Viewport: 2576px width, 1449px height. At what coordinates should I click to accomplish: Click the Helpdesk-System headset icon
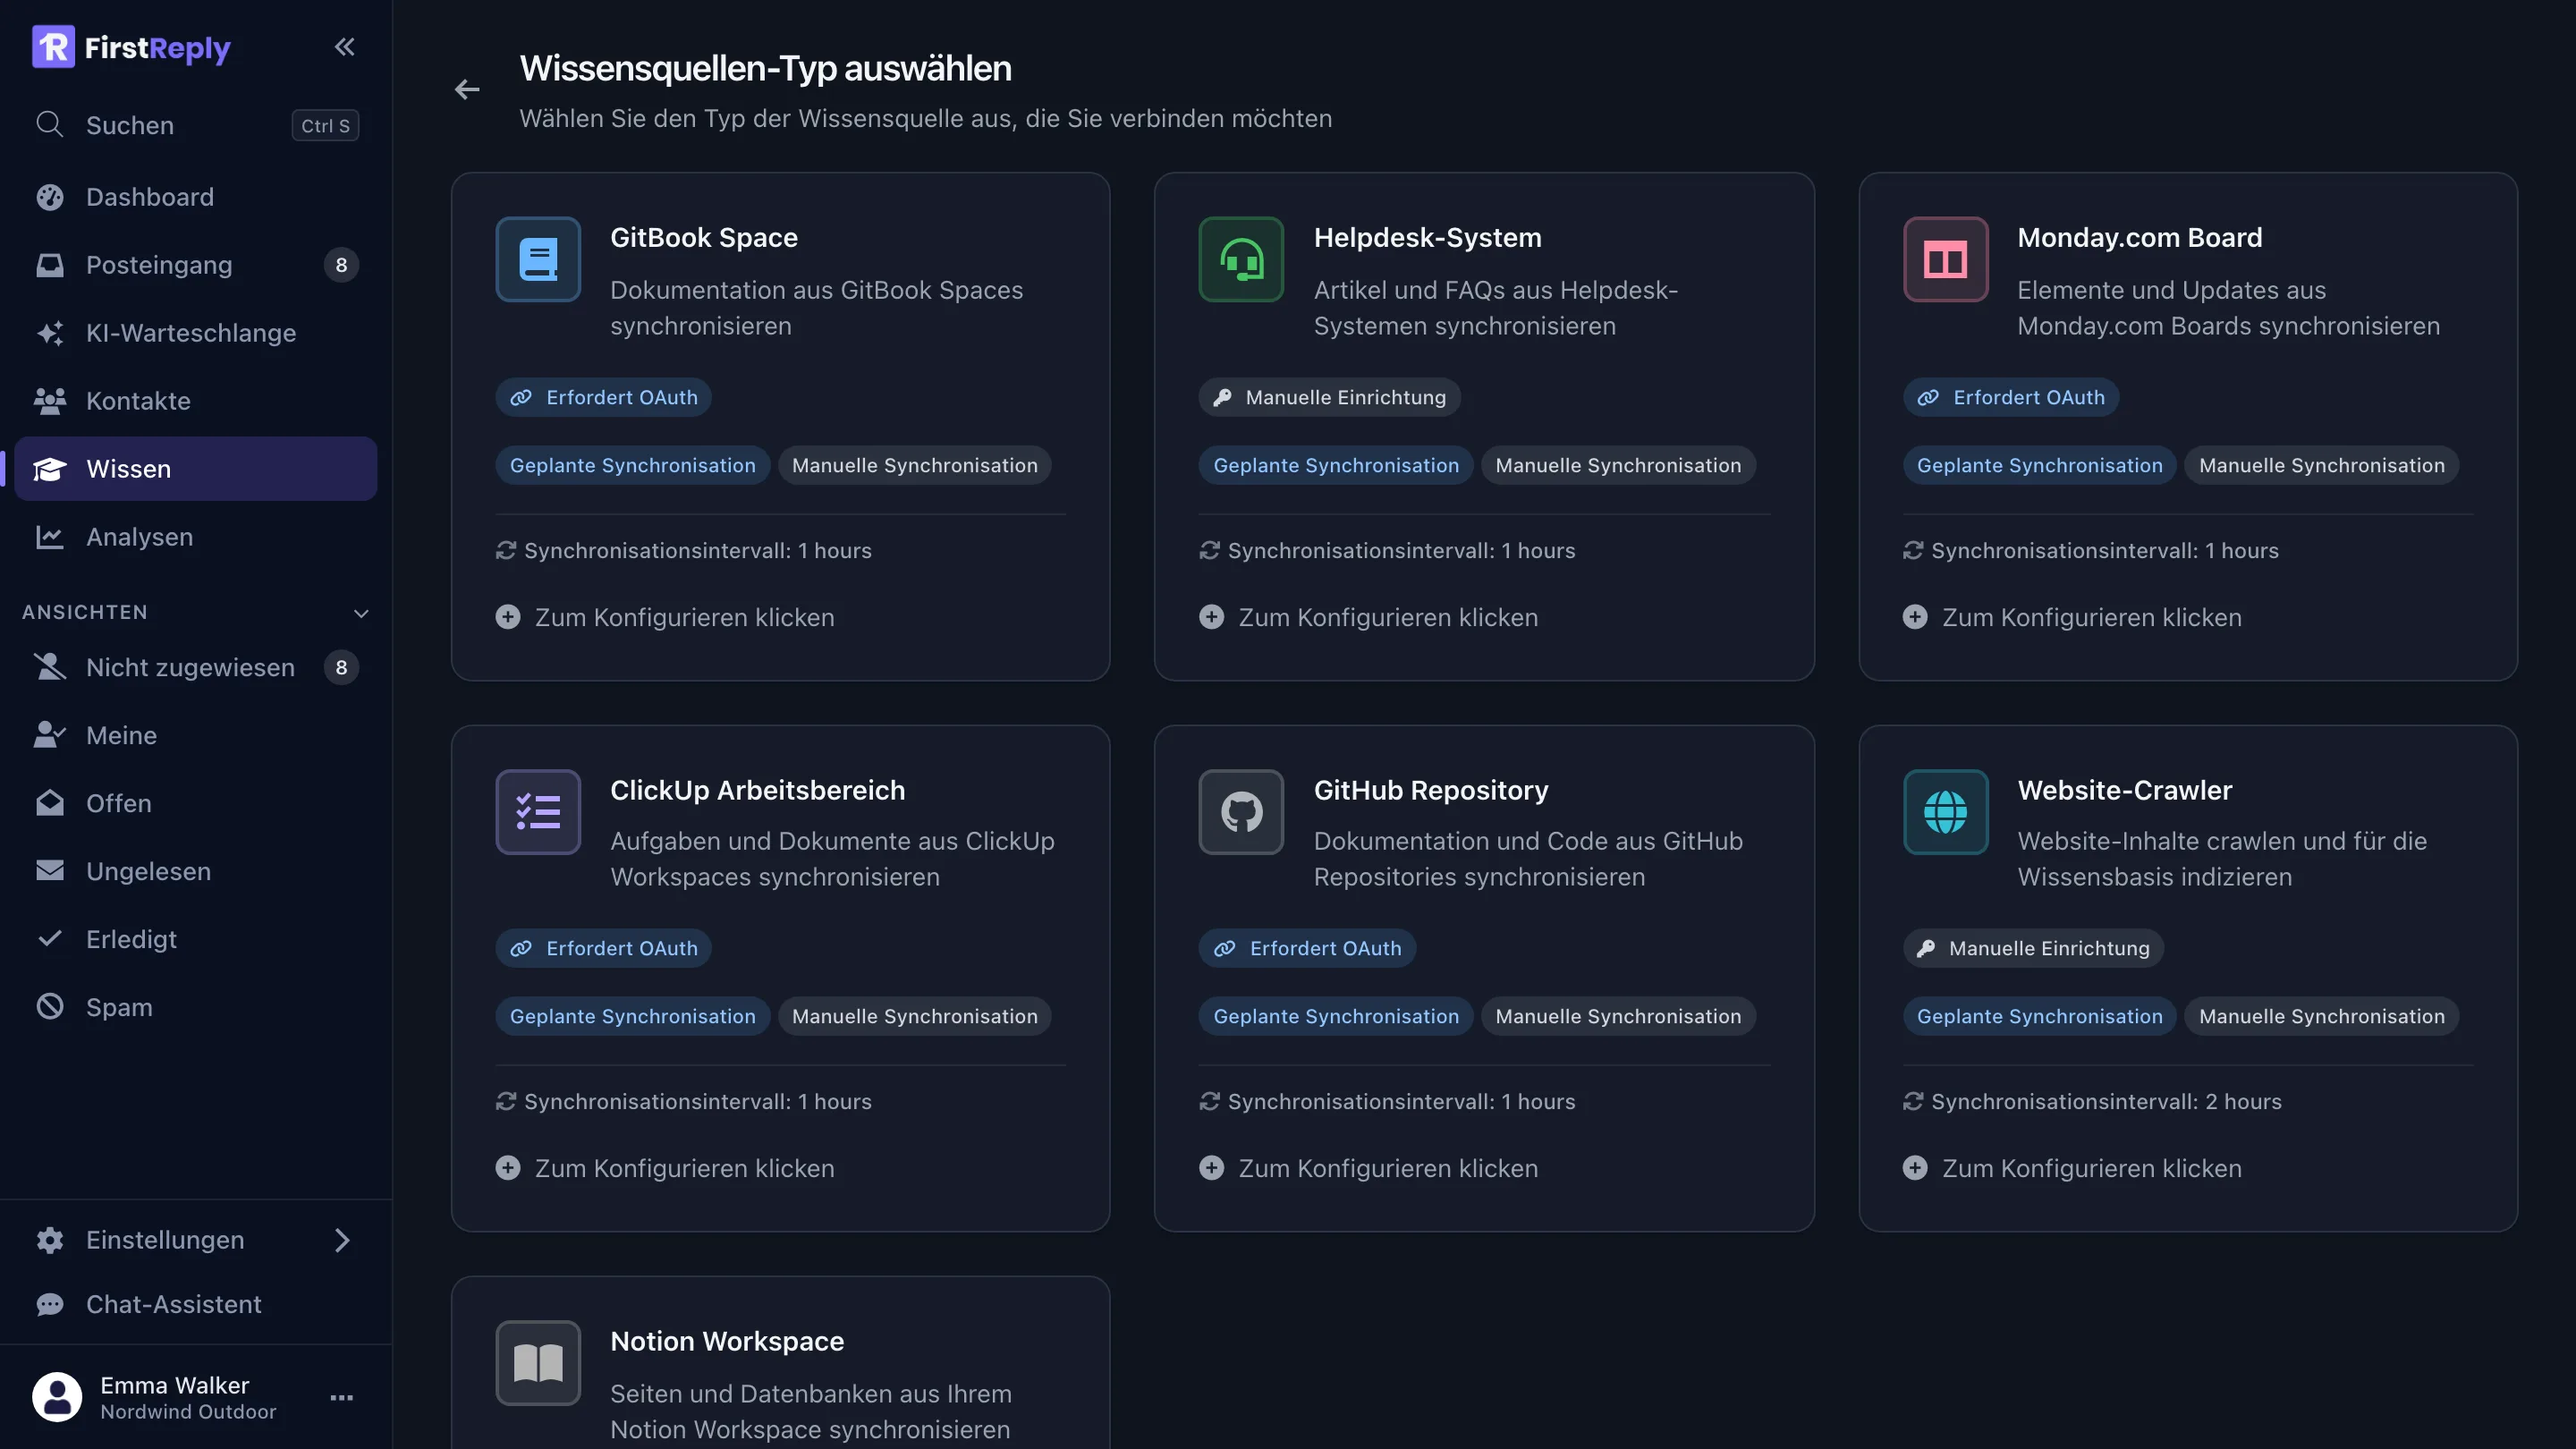pos(1241,259)
